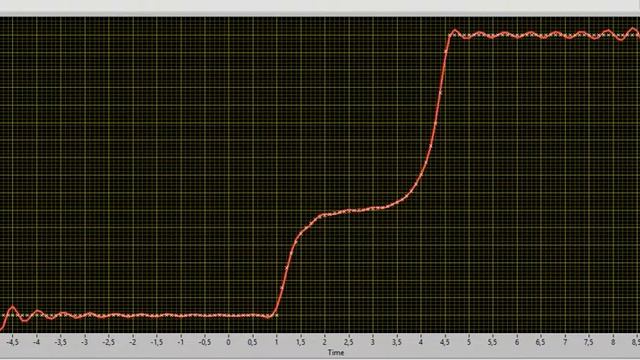Viewport: 640px width, 360px height.
Task: Click the '5,5' axis tick label
Action: 493,342
